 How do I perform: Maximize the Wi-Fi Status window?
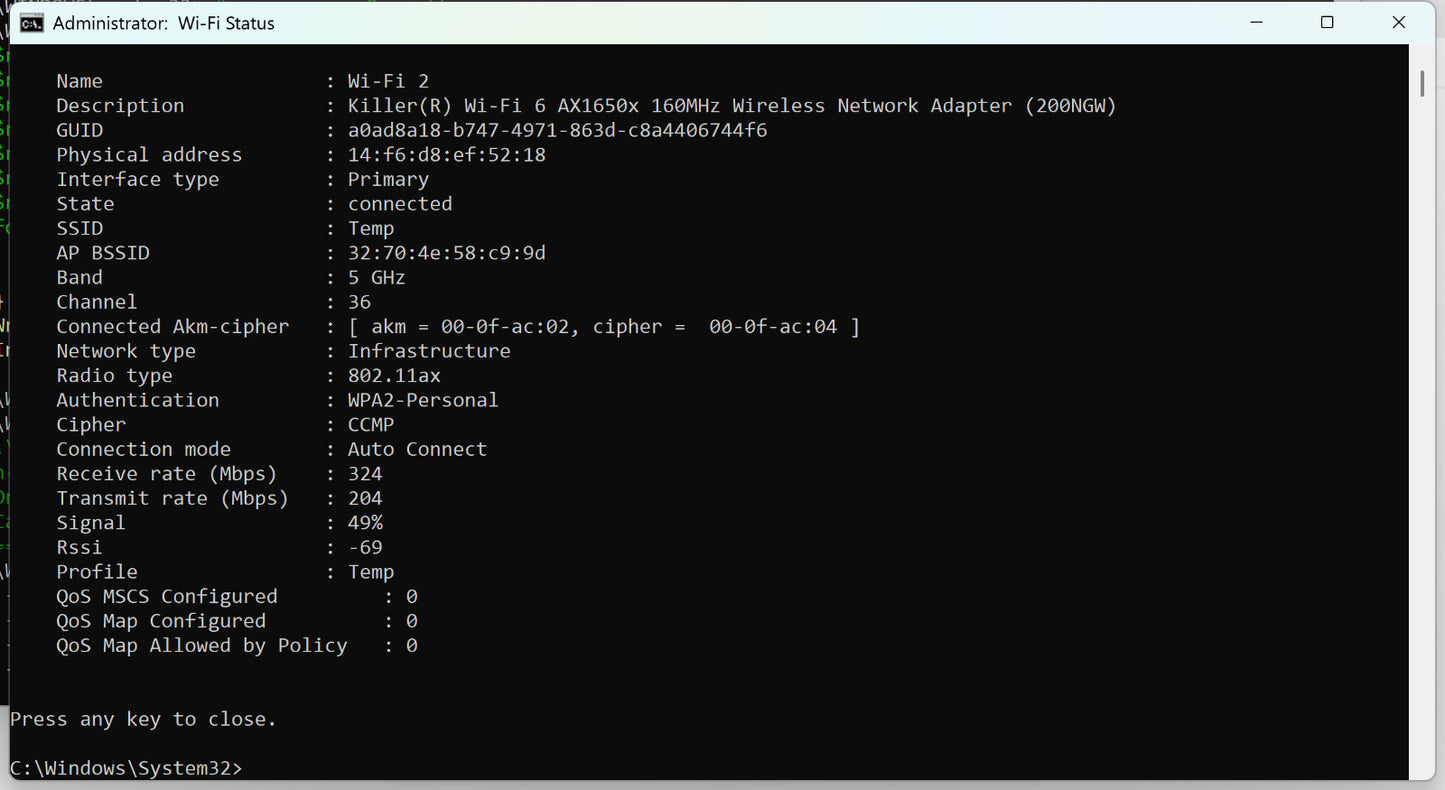click(x=1327, y=23)
